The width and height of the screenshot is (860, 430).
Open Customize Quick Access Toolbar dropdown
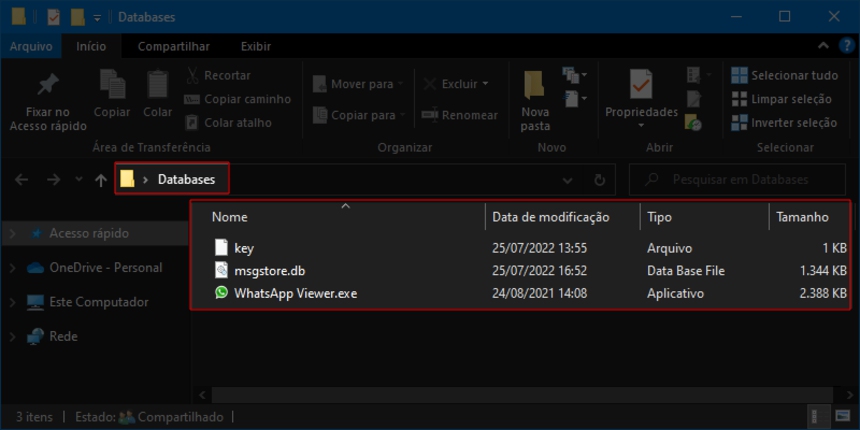pos(97,18)
